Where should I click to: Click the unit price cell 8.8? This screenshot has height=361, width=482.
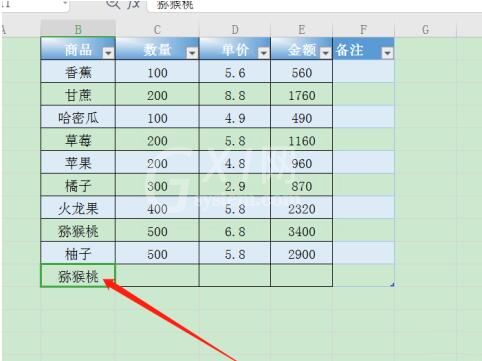pos(235,95)
